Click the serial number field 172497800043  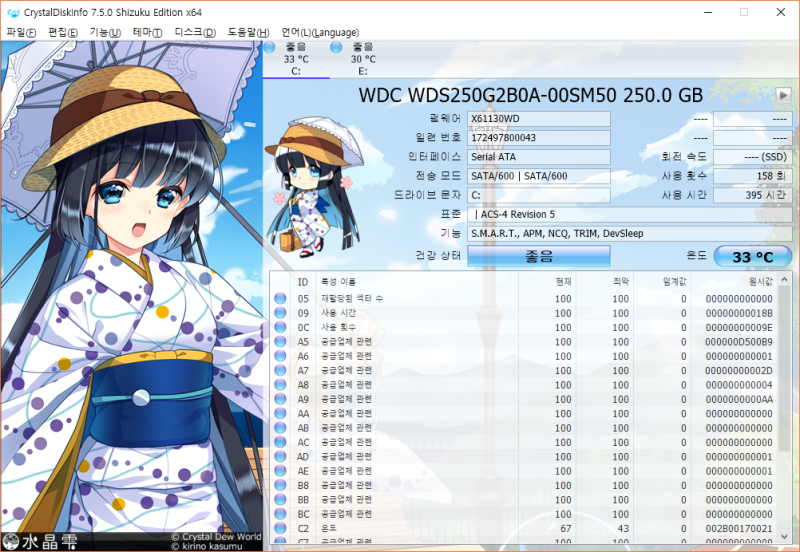539,138
